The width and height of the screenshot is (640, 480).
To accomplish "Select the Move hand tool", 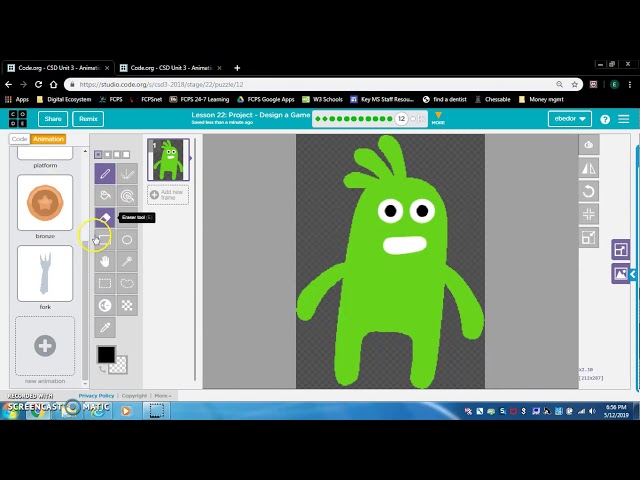I will pyautogui.click(x=105, y=261).
